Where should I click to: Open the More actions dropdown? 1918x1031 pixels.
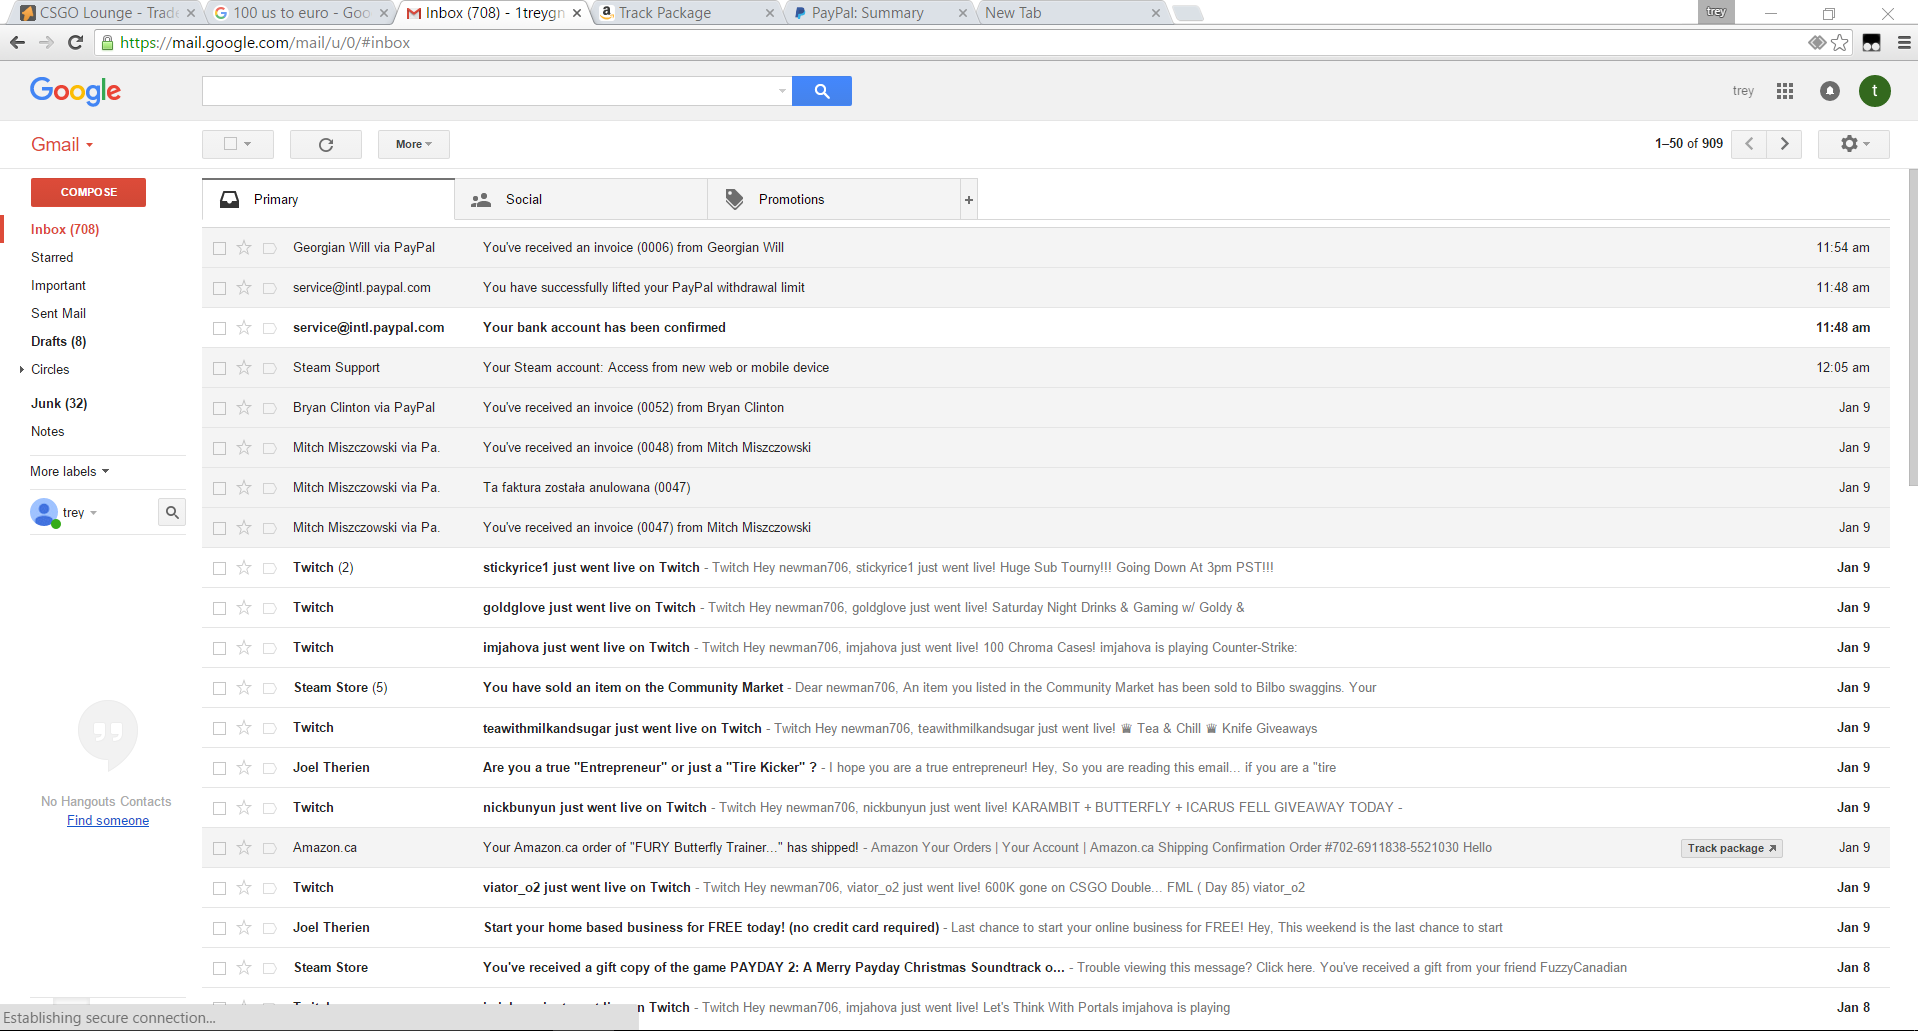click(413, 144)
